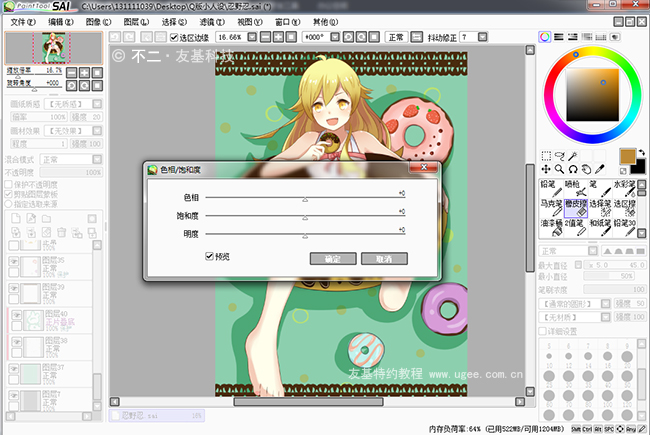This screenshot has height=435, width=650.
Task: Click the redo arrow in toolbar
Action: 129,37
